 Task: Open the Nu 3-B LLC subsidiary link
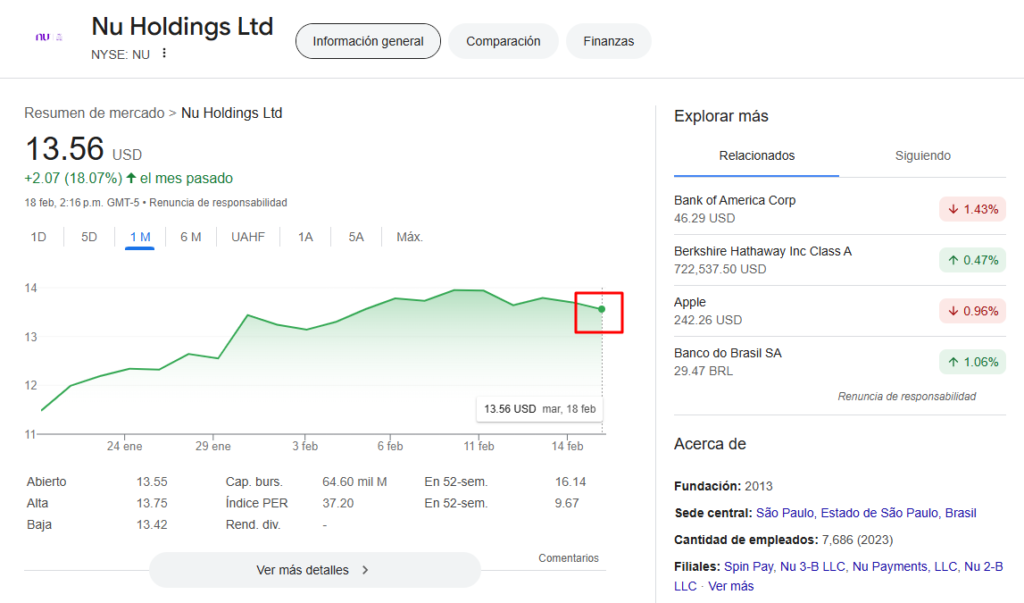[x=812, y=566]
